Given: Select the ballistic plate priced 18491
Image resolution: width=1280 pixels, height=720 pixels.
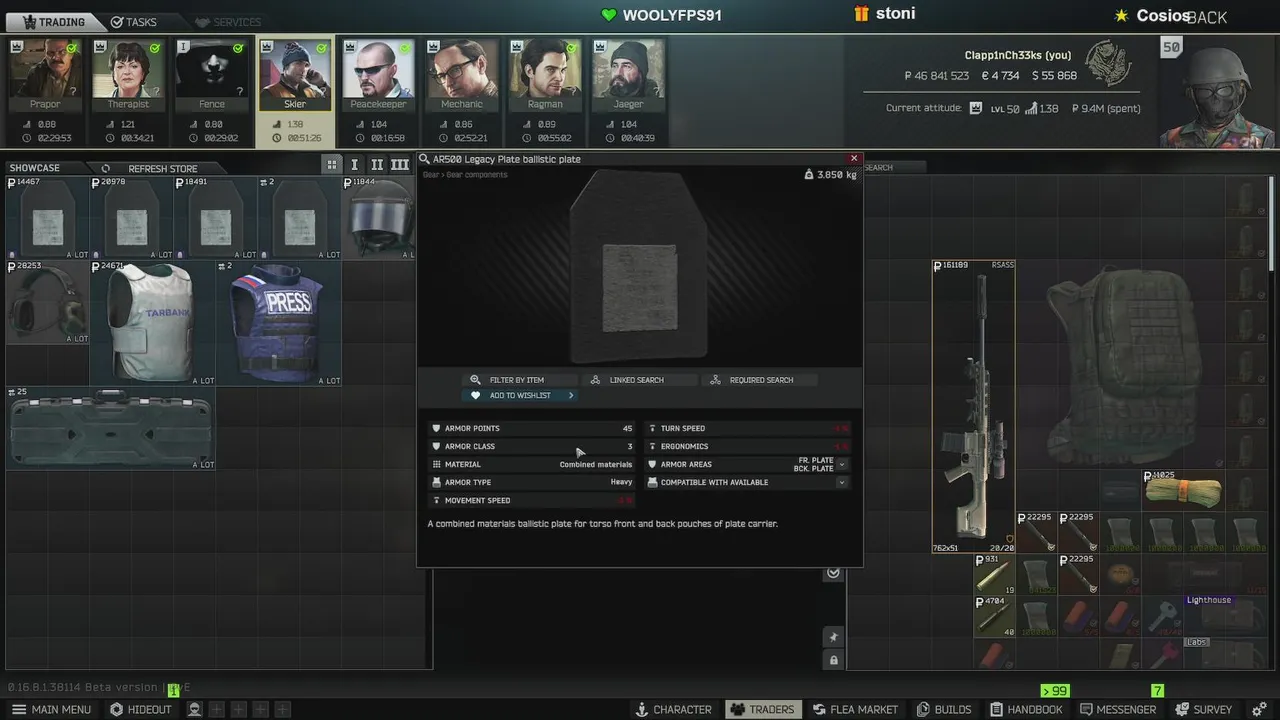Looking at the screenshot, I should 215,218.
